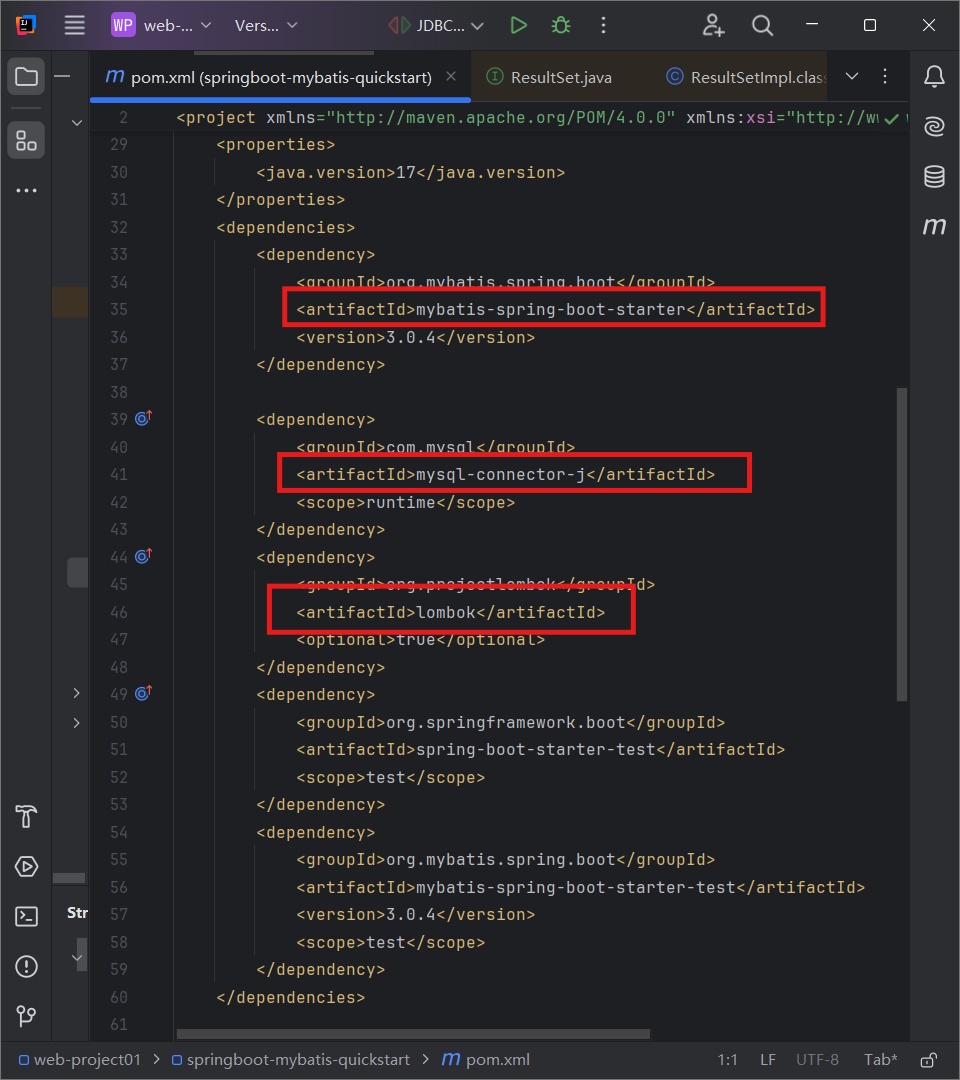The image size is (960, 1080).
Task: Click the lombok artifactId line
Action: point(450,612)
